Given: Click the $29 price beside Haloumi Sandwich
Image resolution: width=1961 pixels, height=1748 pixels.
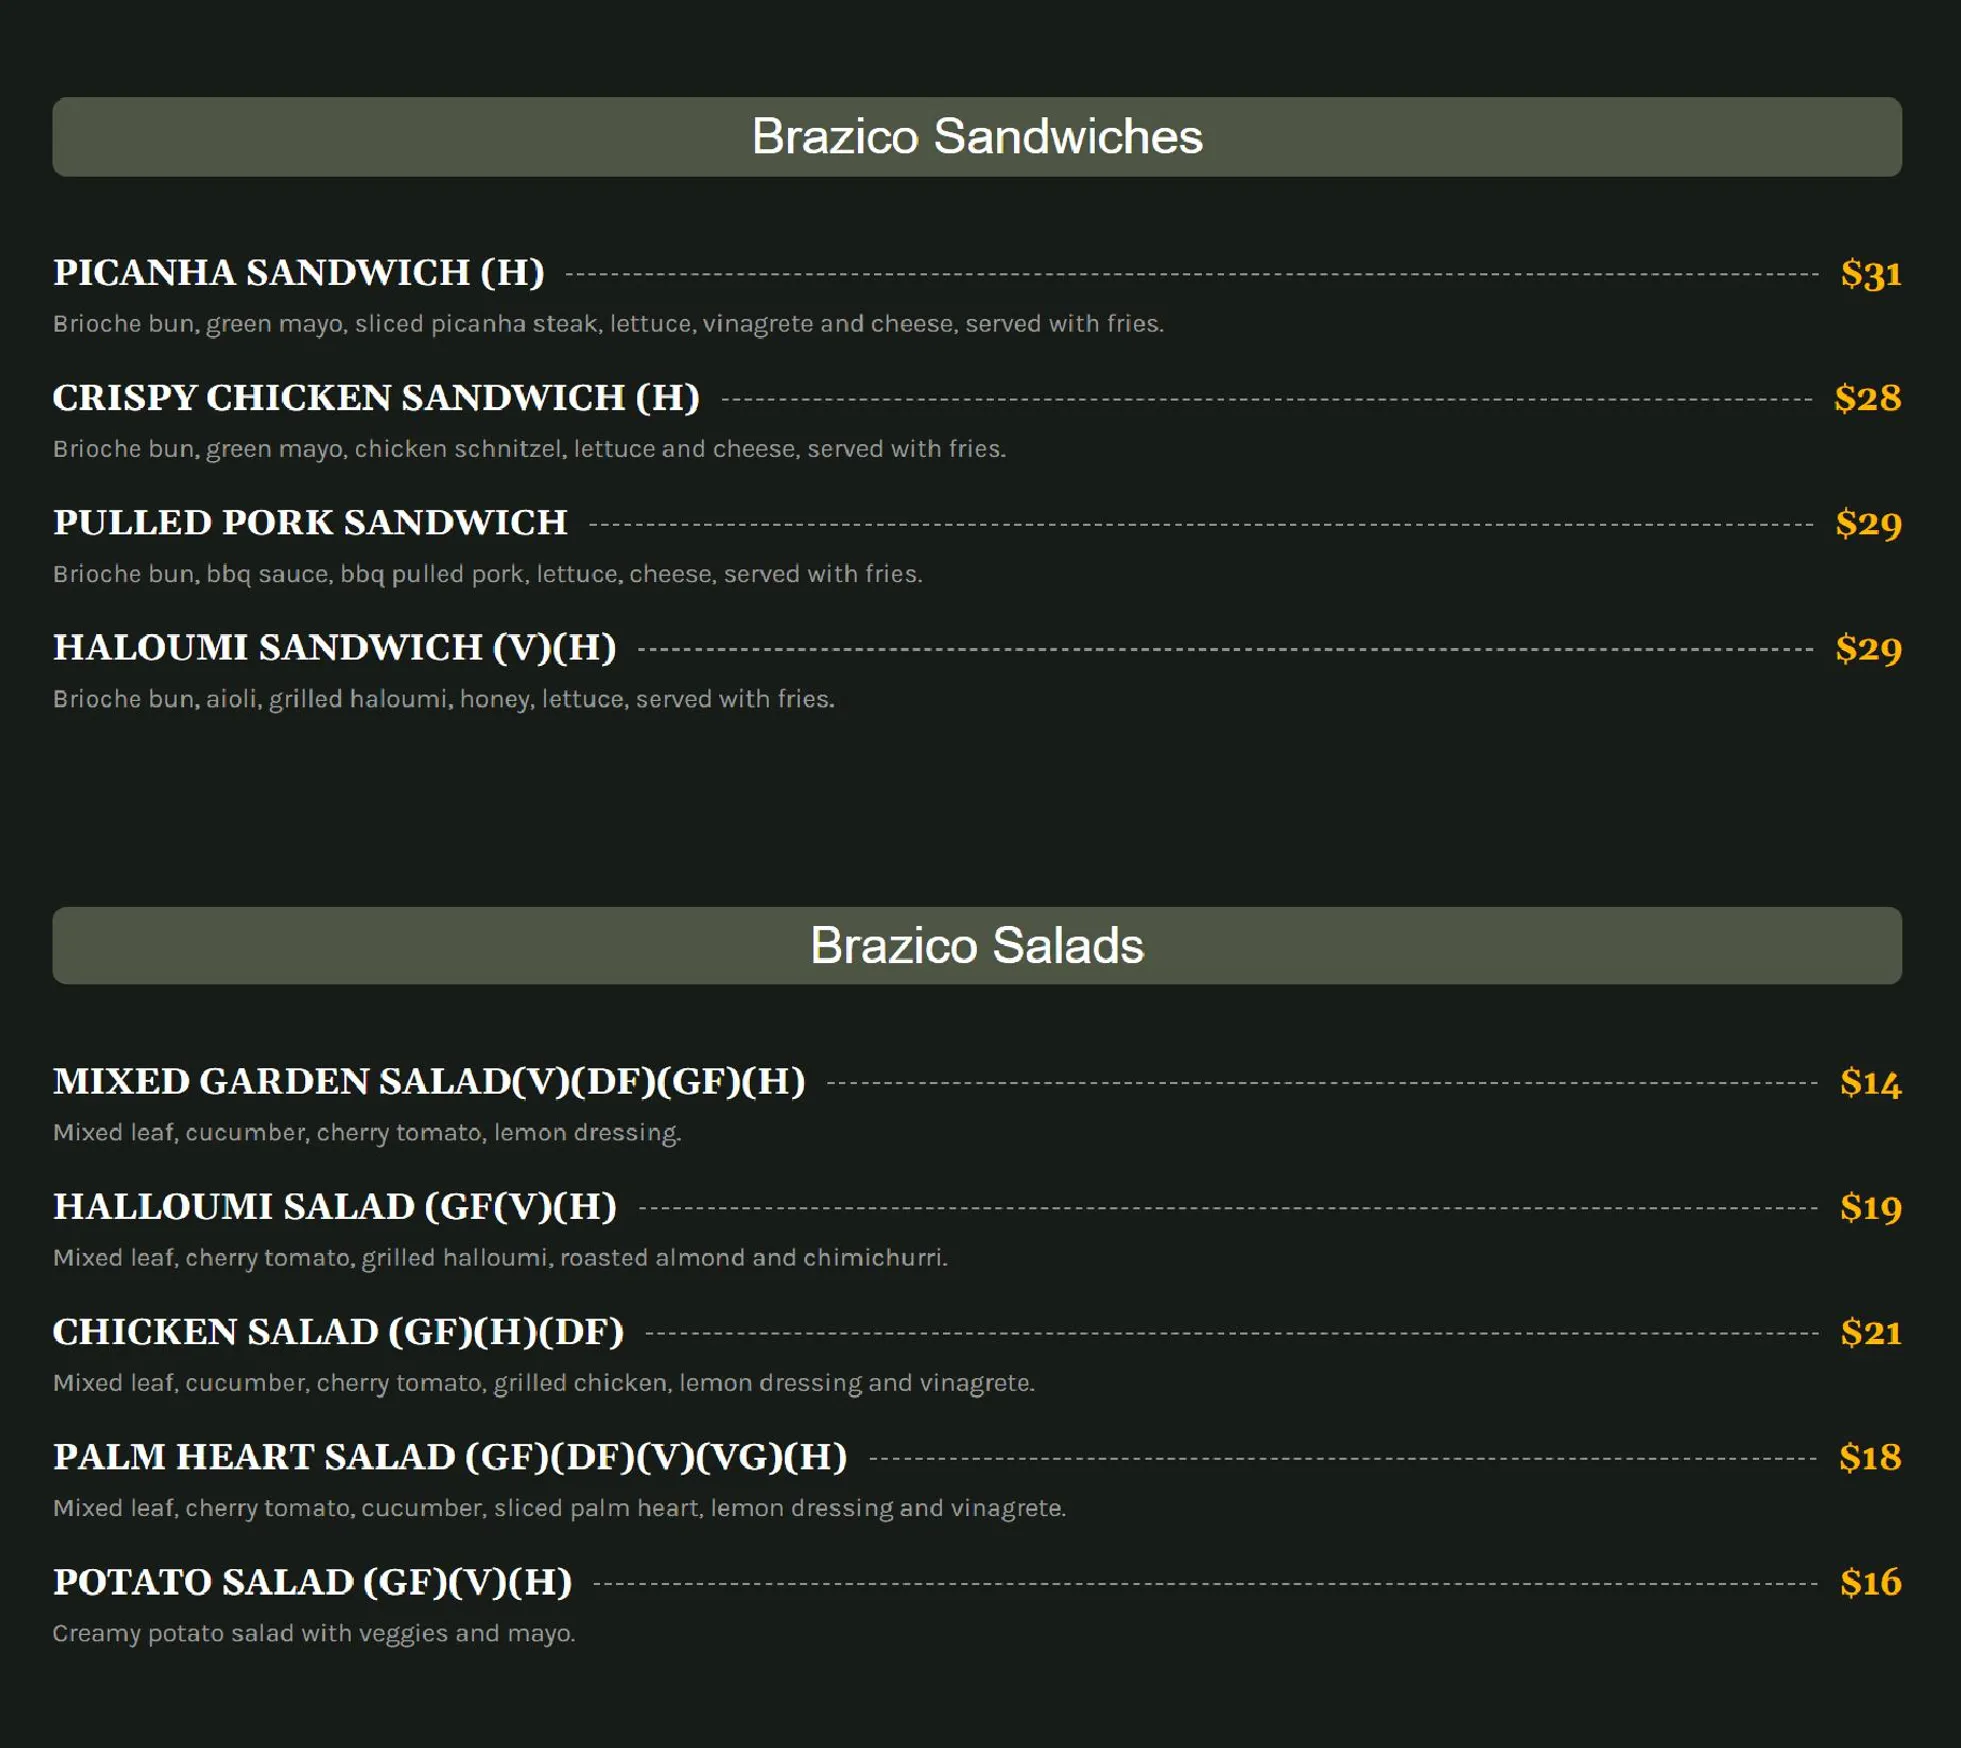Looking at the screenshot, I should (1868, 648).
